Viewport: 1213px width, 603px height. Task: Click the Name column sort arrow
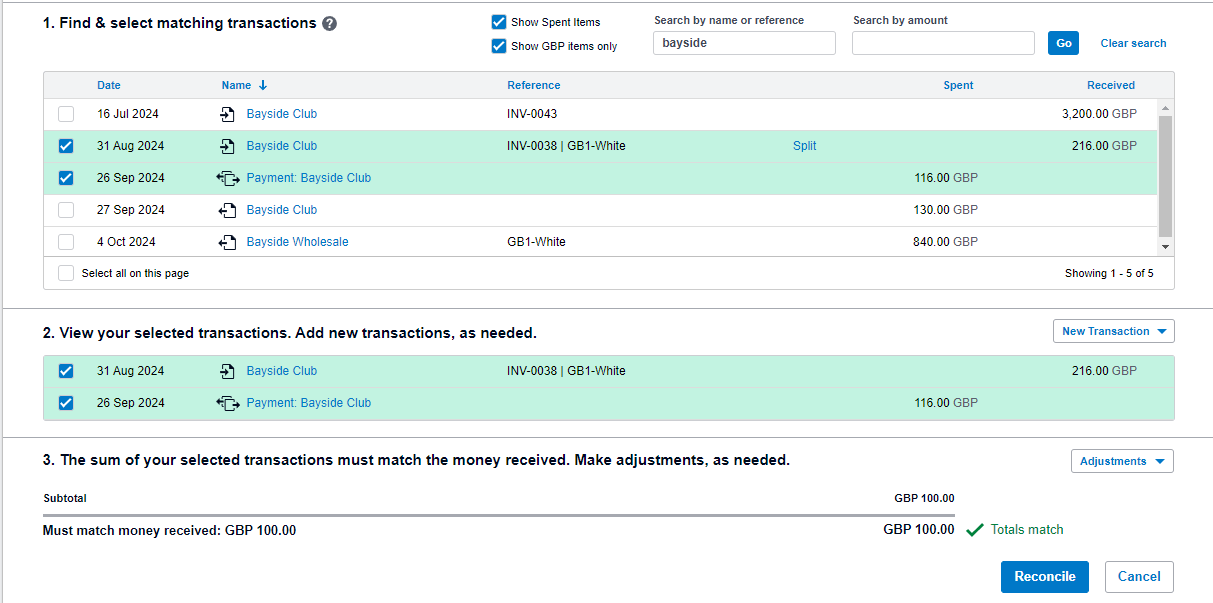(x=263, y=85)
